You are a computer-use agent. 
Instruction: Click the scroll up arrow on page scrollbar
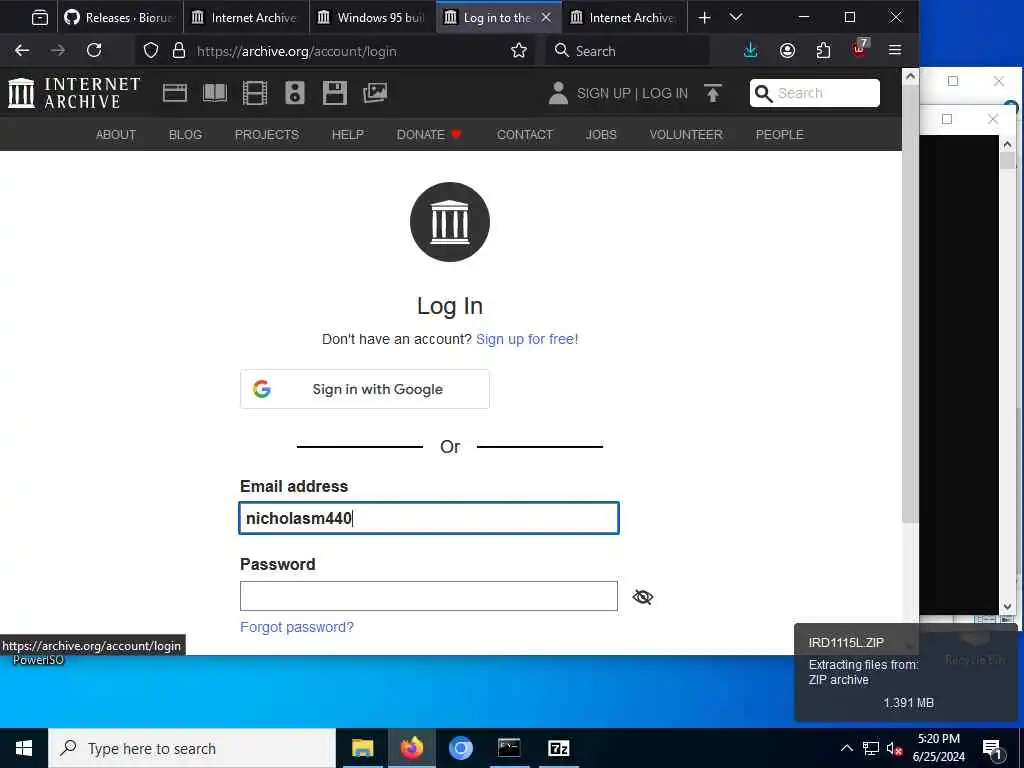[910, 76]
